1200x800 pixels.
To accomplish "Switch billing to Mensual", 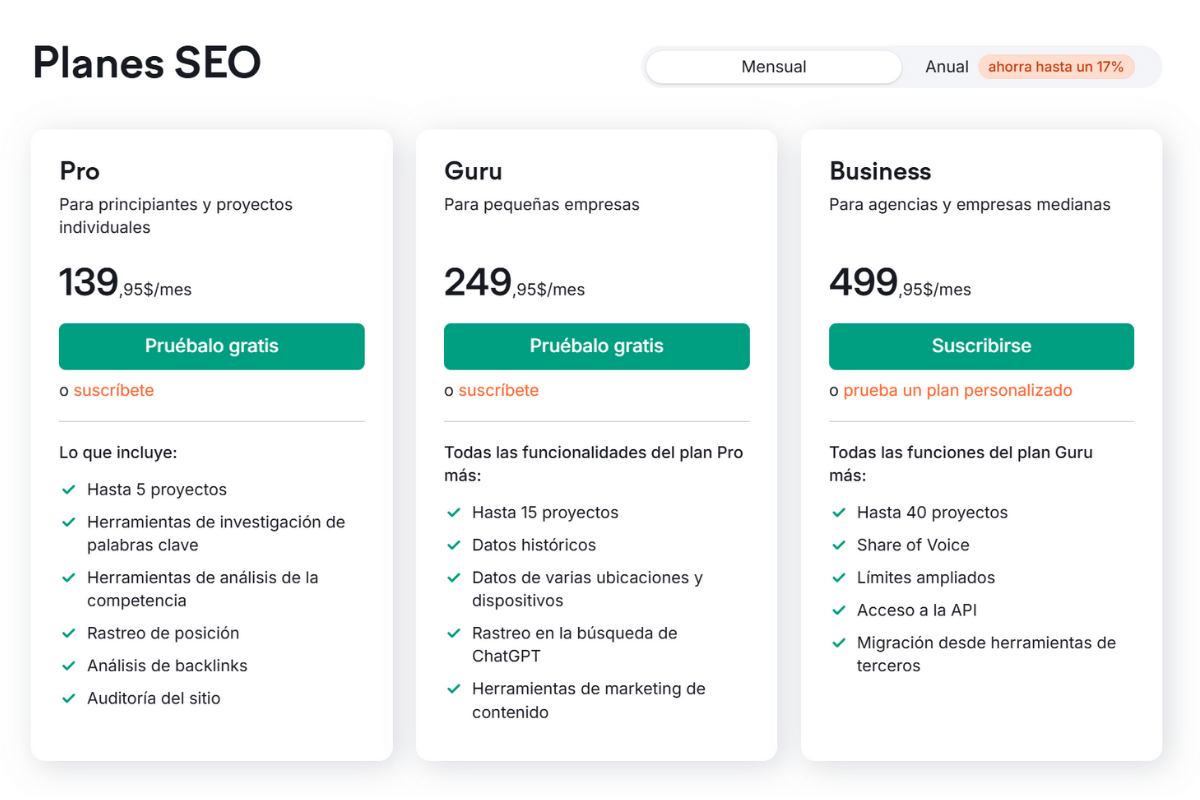I will (x=773, y=67).
